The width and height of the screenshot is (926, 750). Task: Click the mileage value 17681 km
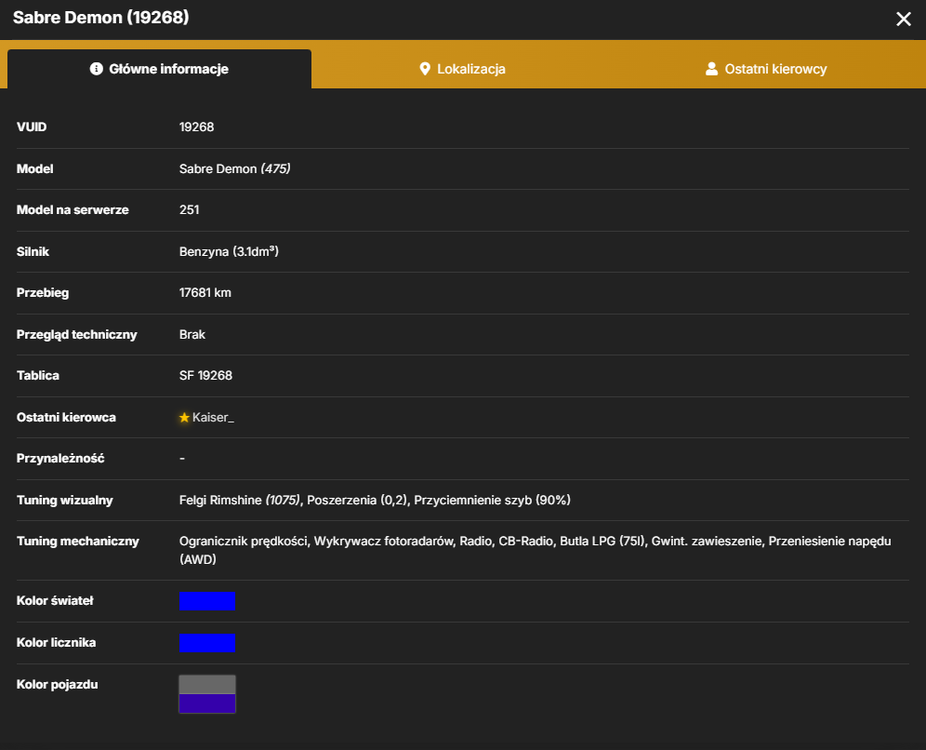(205, 293)
